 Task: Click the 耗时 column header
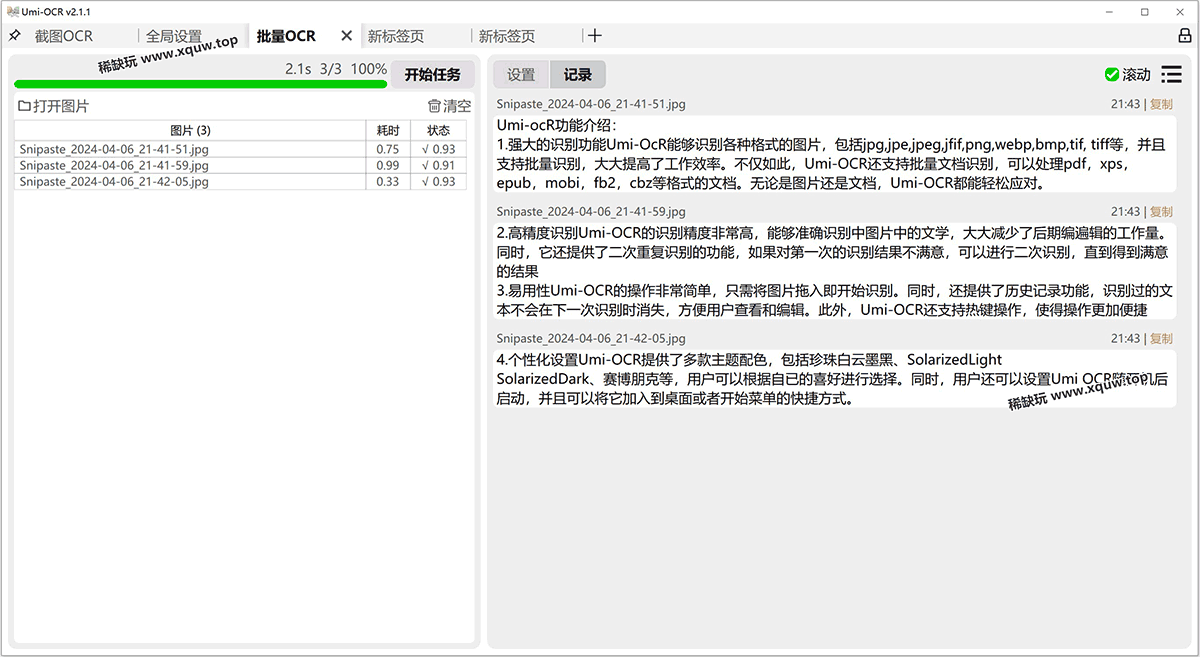tap(388, 131)
